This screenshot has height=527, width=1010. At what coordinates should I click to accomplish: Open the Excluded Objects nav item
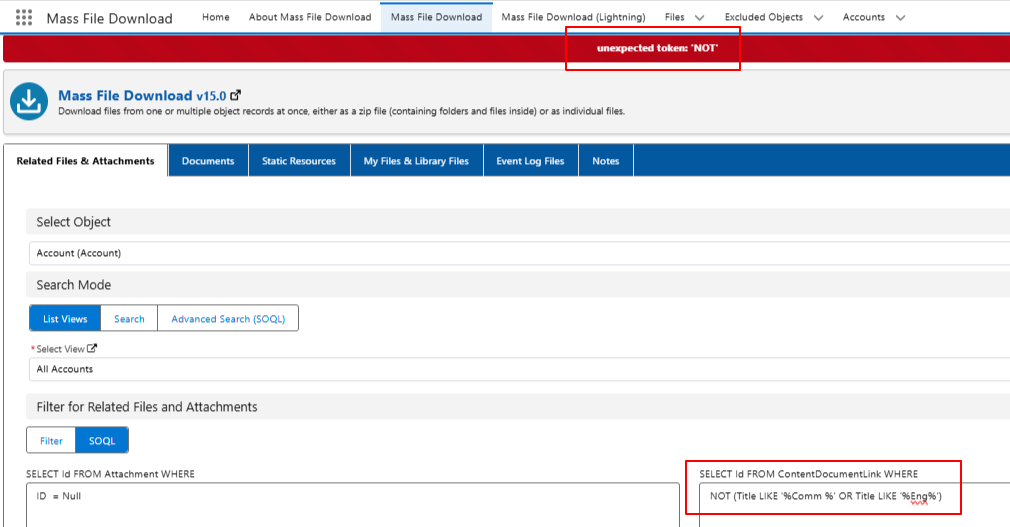[x=763, y=17]
